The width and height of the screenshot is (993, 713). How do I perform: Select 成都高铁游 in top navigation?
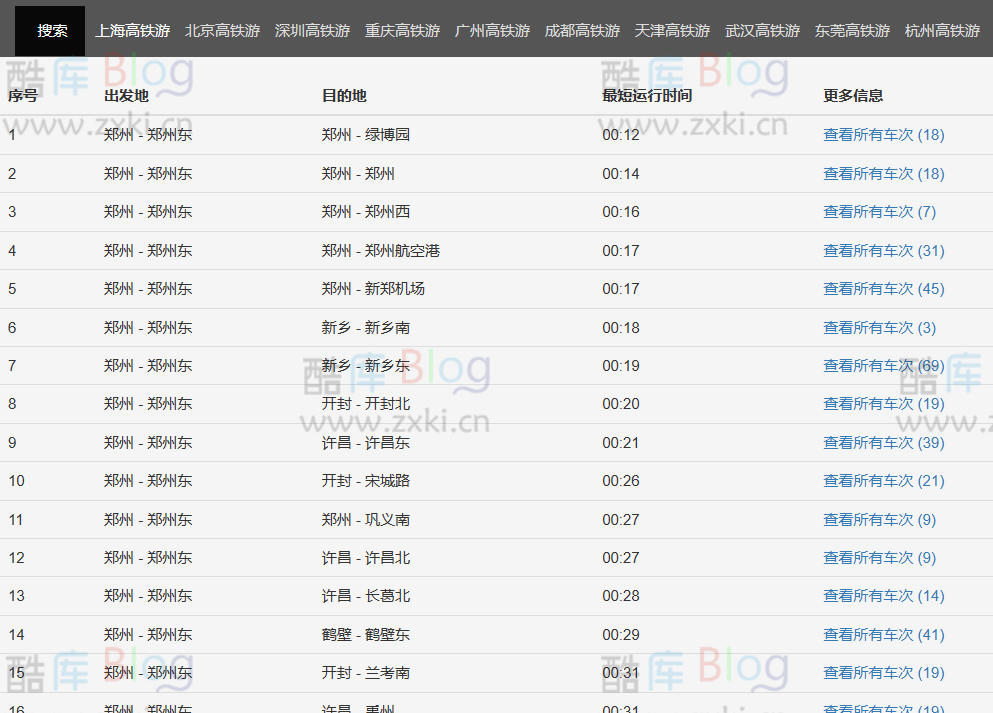[582, 31]
